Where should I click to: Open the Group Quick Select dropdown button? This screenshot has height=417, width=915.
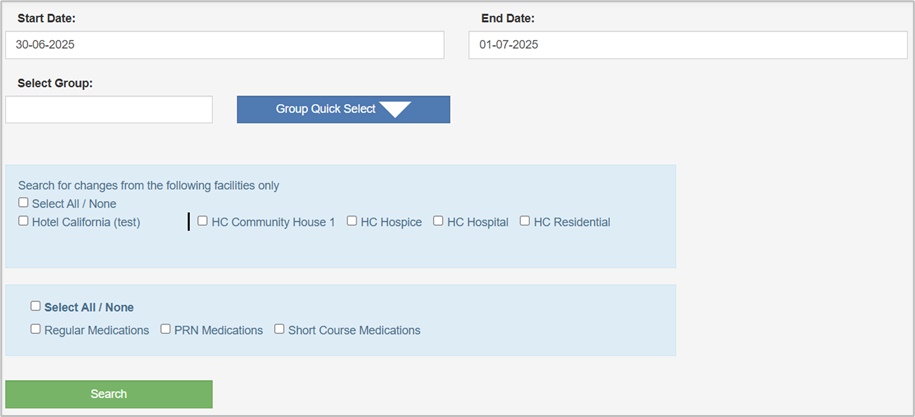pos(343,110)
